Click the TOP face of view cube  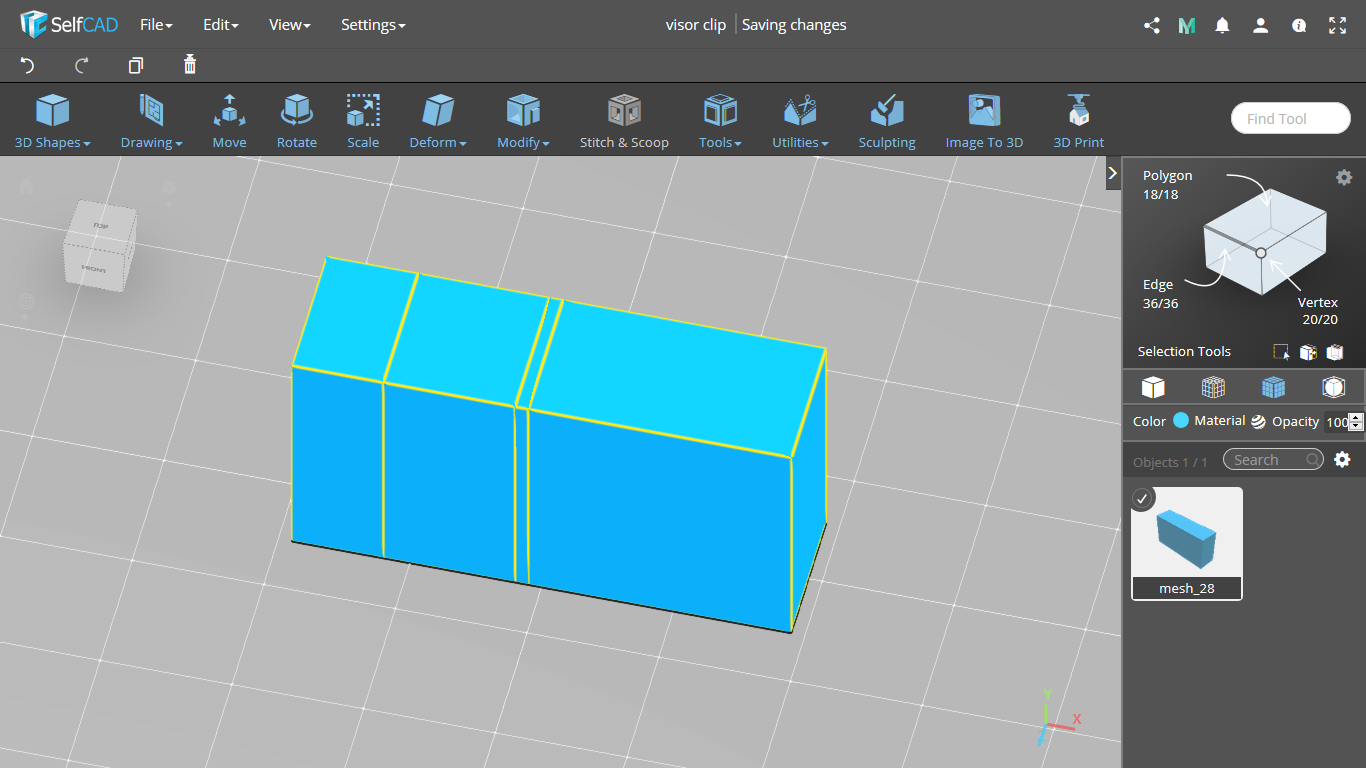(101, 226)
